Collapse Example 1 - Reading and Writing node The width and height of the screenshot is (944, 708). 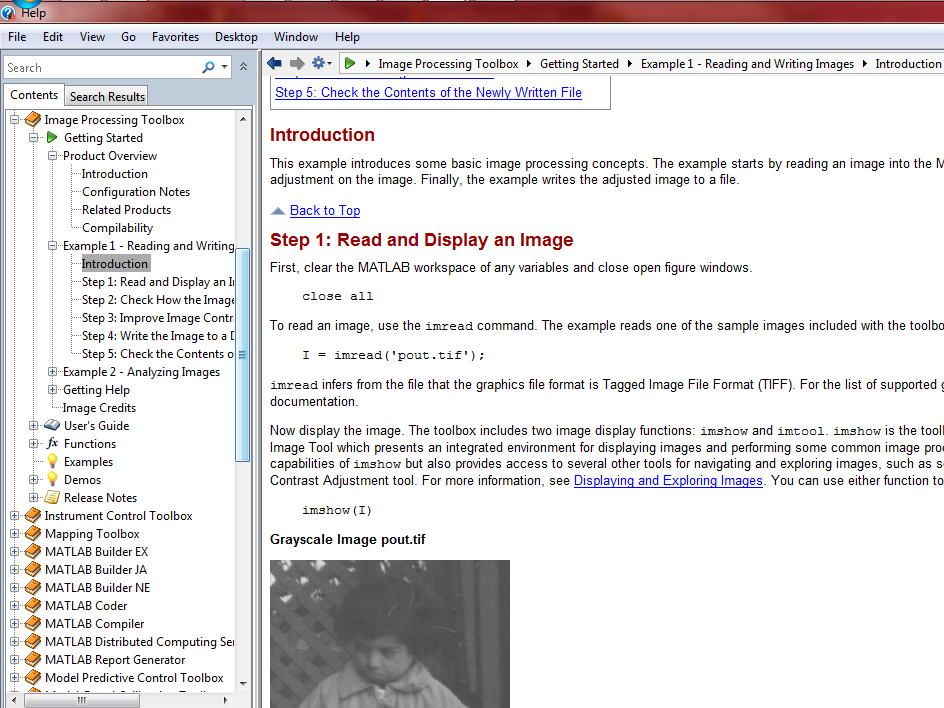[52, 246]
